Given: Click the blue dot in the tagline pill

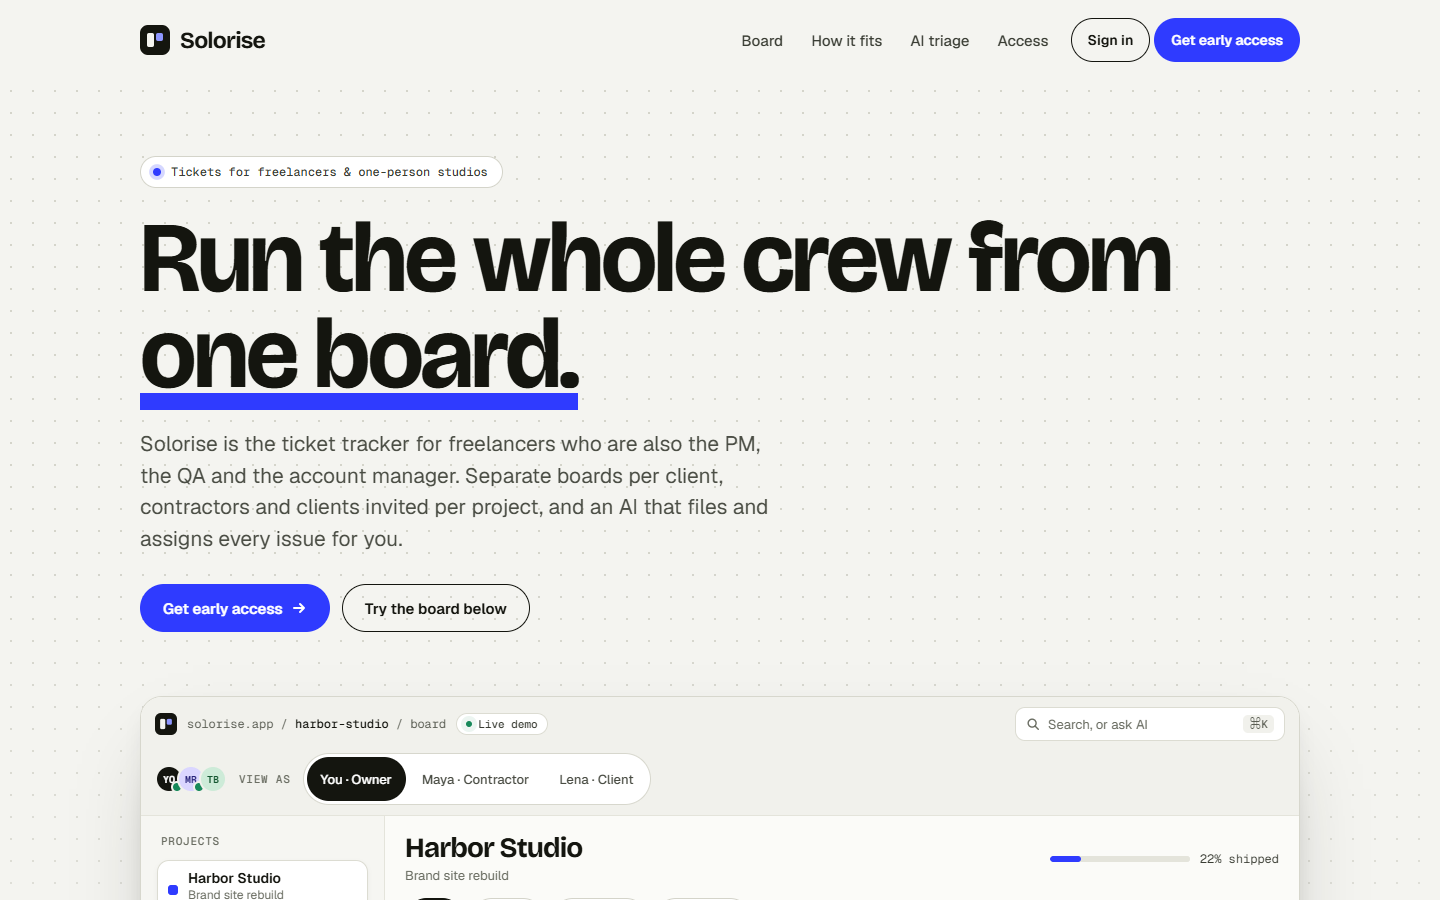Looking at the screenshot, I should 157,172.
